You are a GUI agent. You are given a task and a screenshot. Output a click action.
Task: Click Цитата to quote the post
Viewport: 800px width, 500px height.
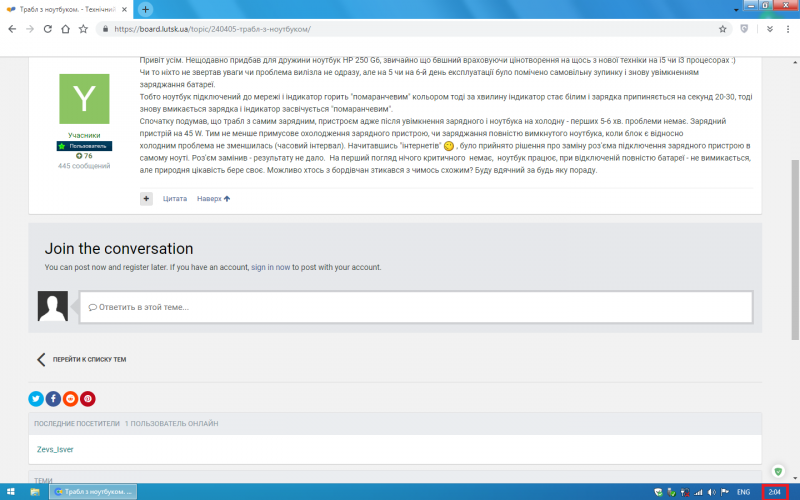click(175, 199)
